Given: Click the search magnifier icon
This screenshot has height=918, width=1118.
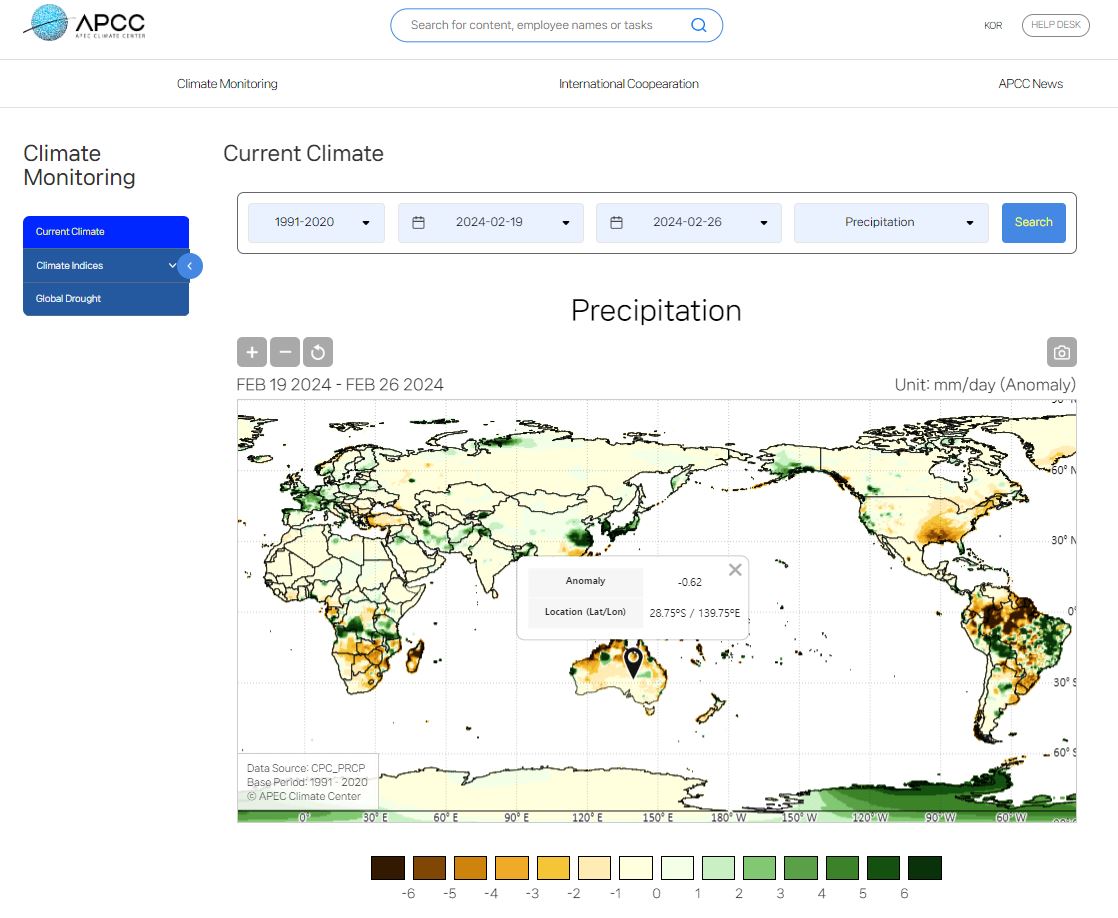Looking at the screenshot, I should pyautogui.click(x=699, y=25).
